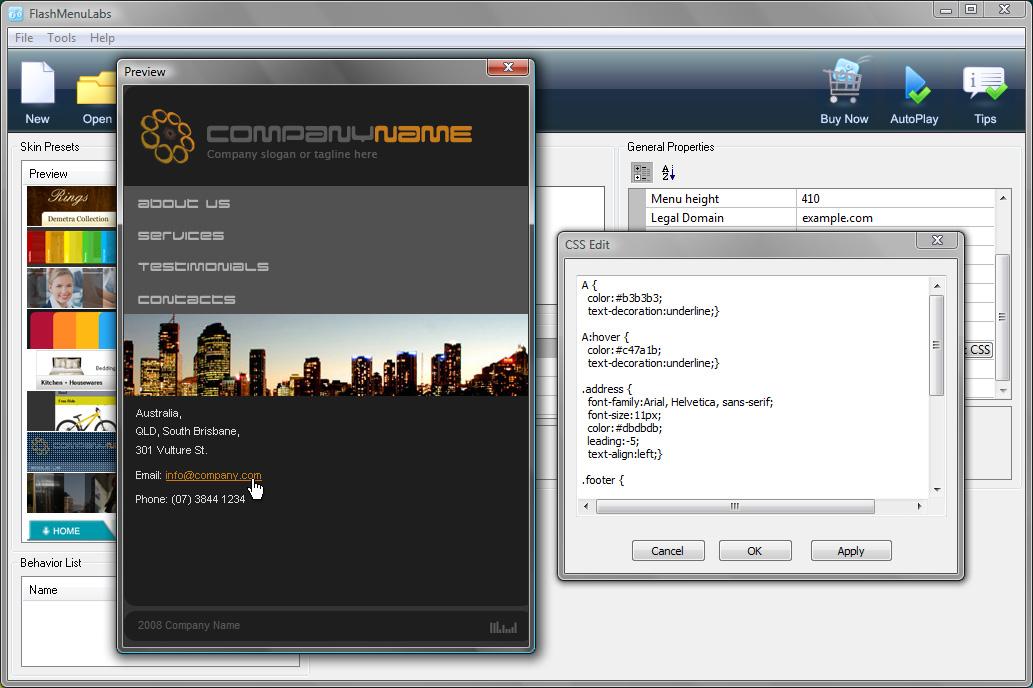
Task: Click 'QLD, South Brisbane,' address line
Action: pyautogui.click(x=187, y=431)
